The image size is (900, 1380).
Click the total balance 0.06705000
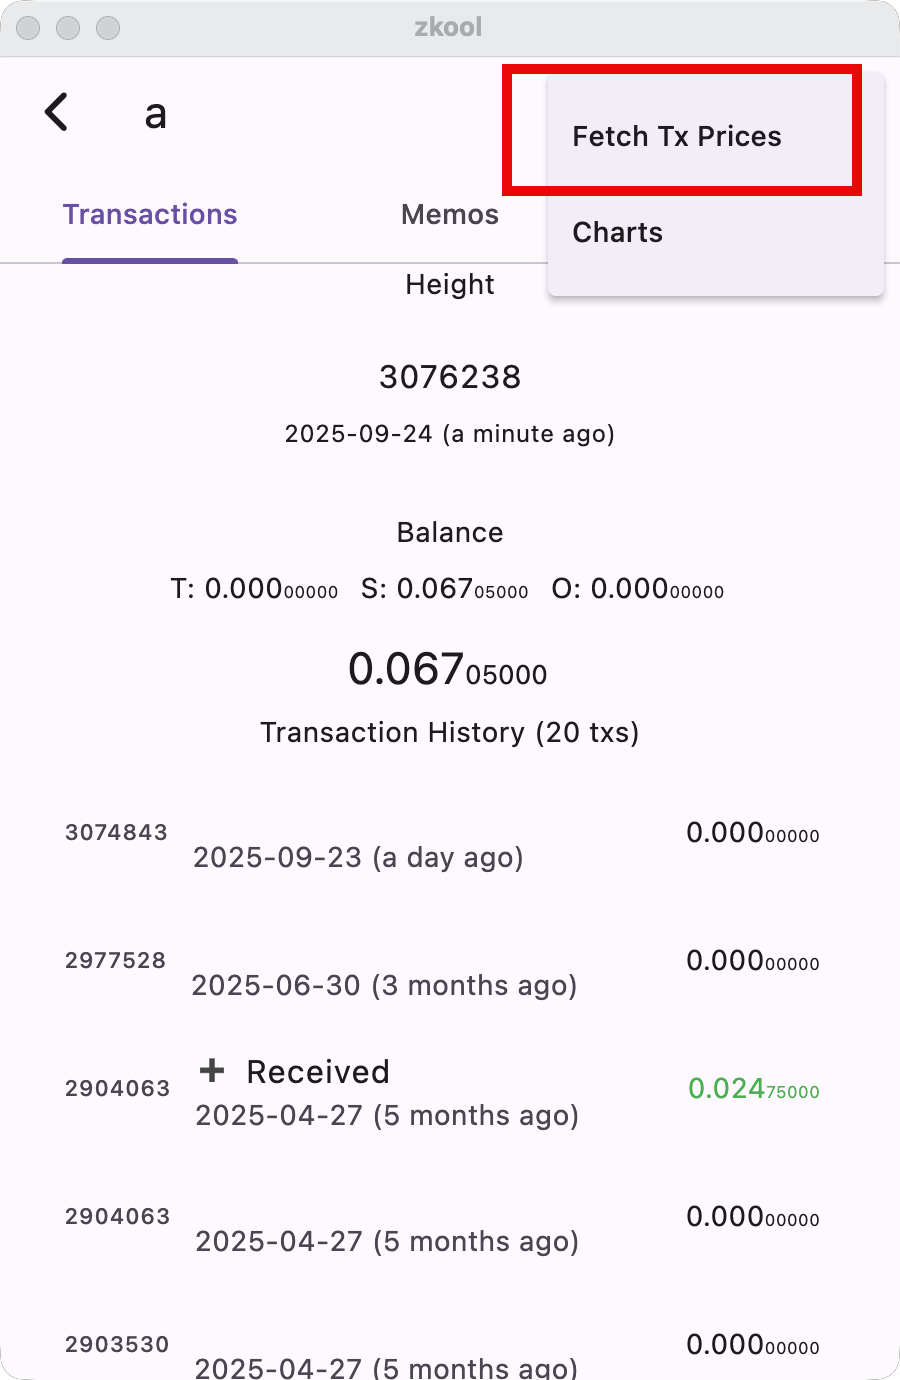coord(448,669)
